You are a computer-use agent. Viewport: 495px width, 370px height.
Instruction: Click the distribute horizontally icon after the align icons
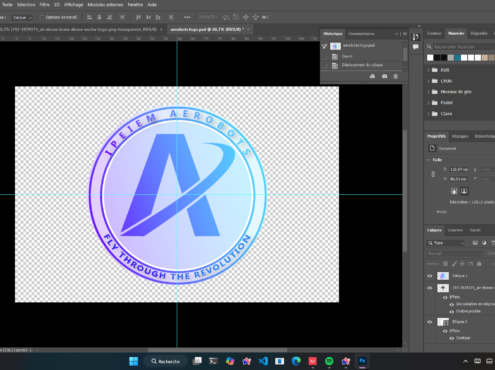click(122, 17)
